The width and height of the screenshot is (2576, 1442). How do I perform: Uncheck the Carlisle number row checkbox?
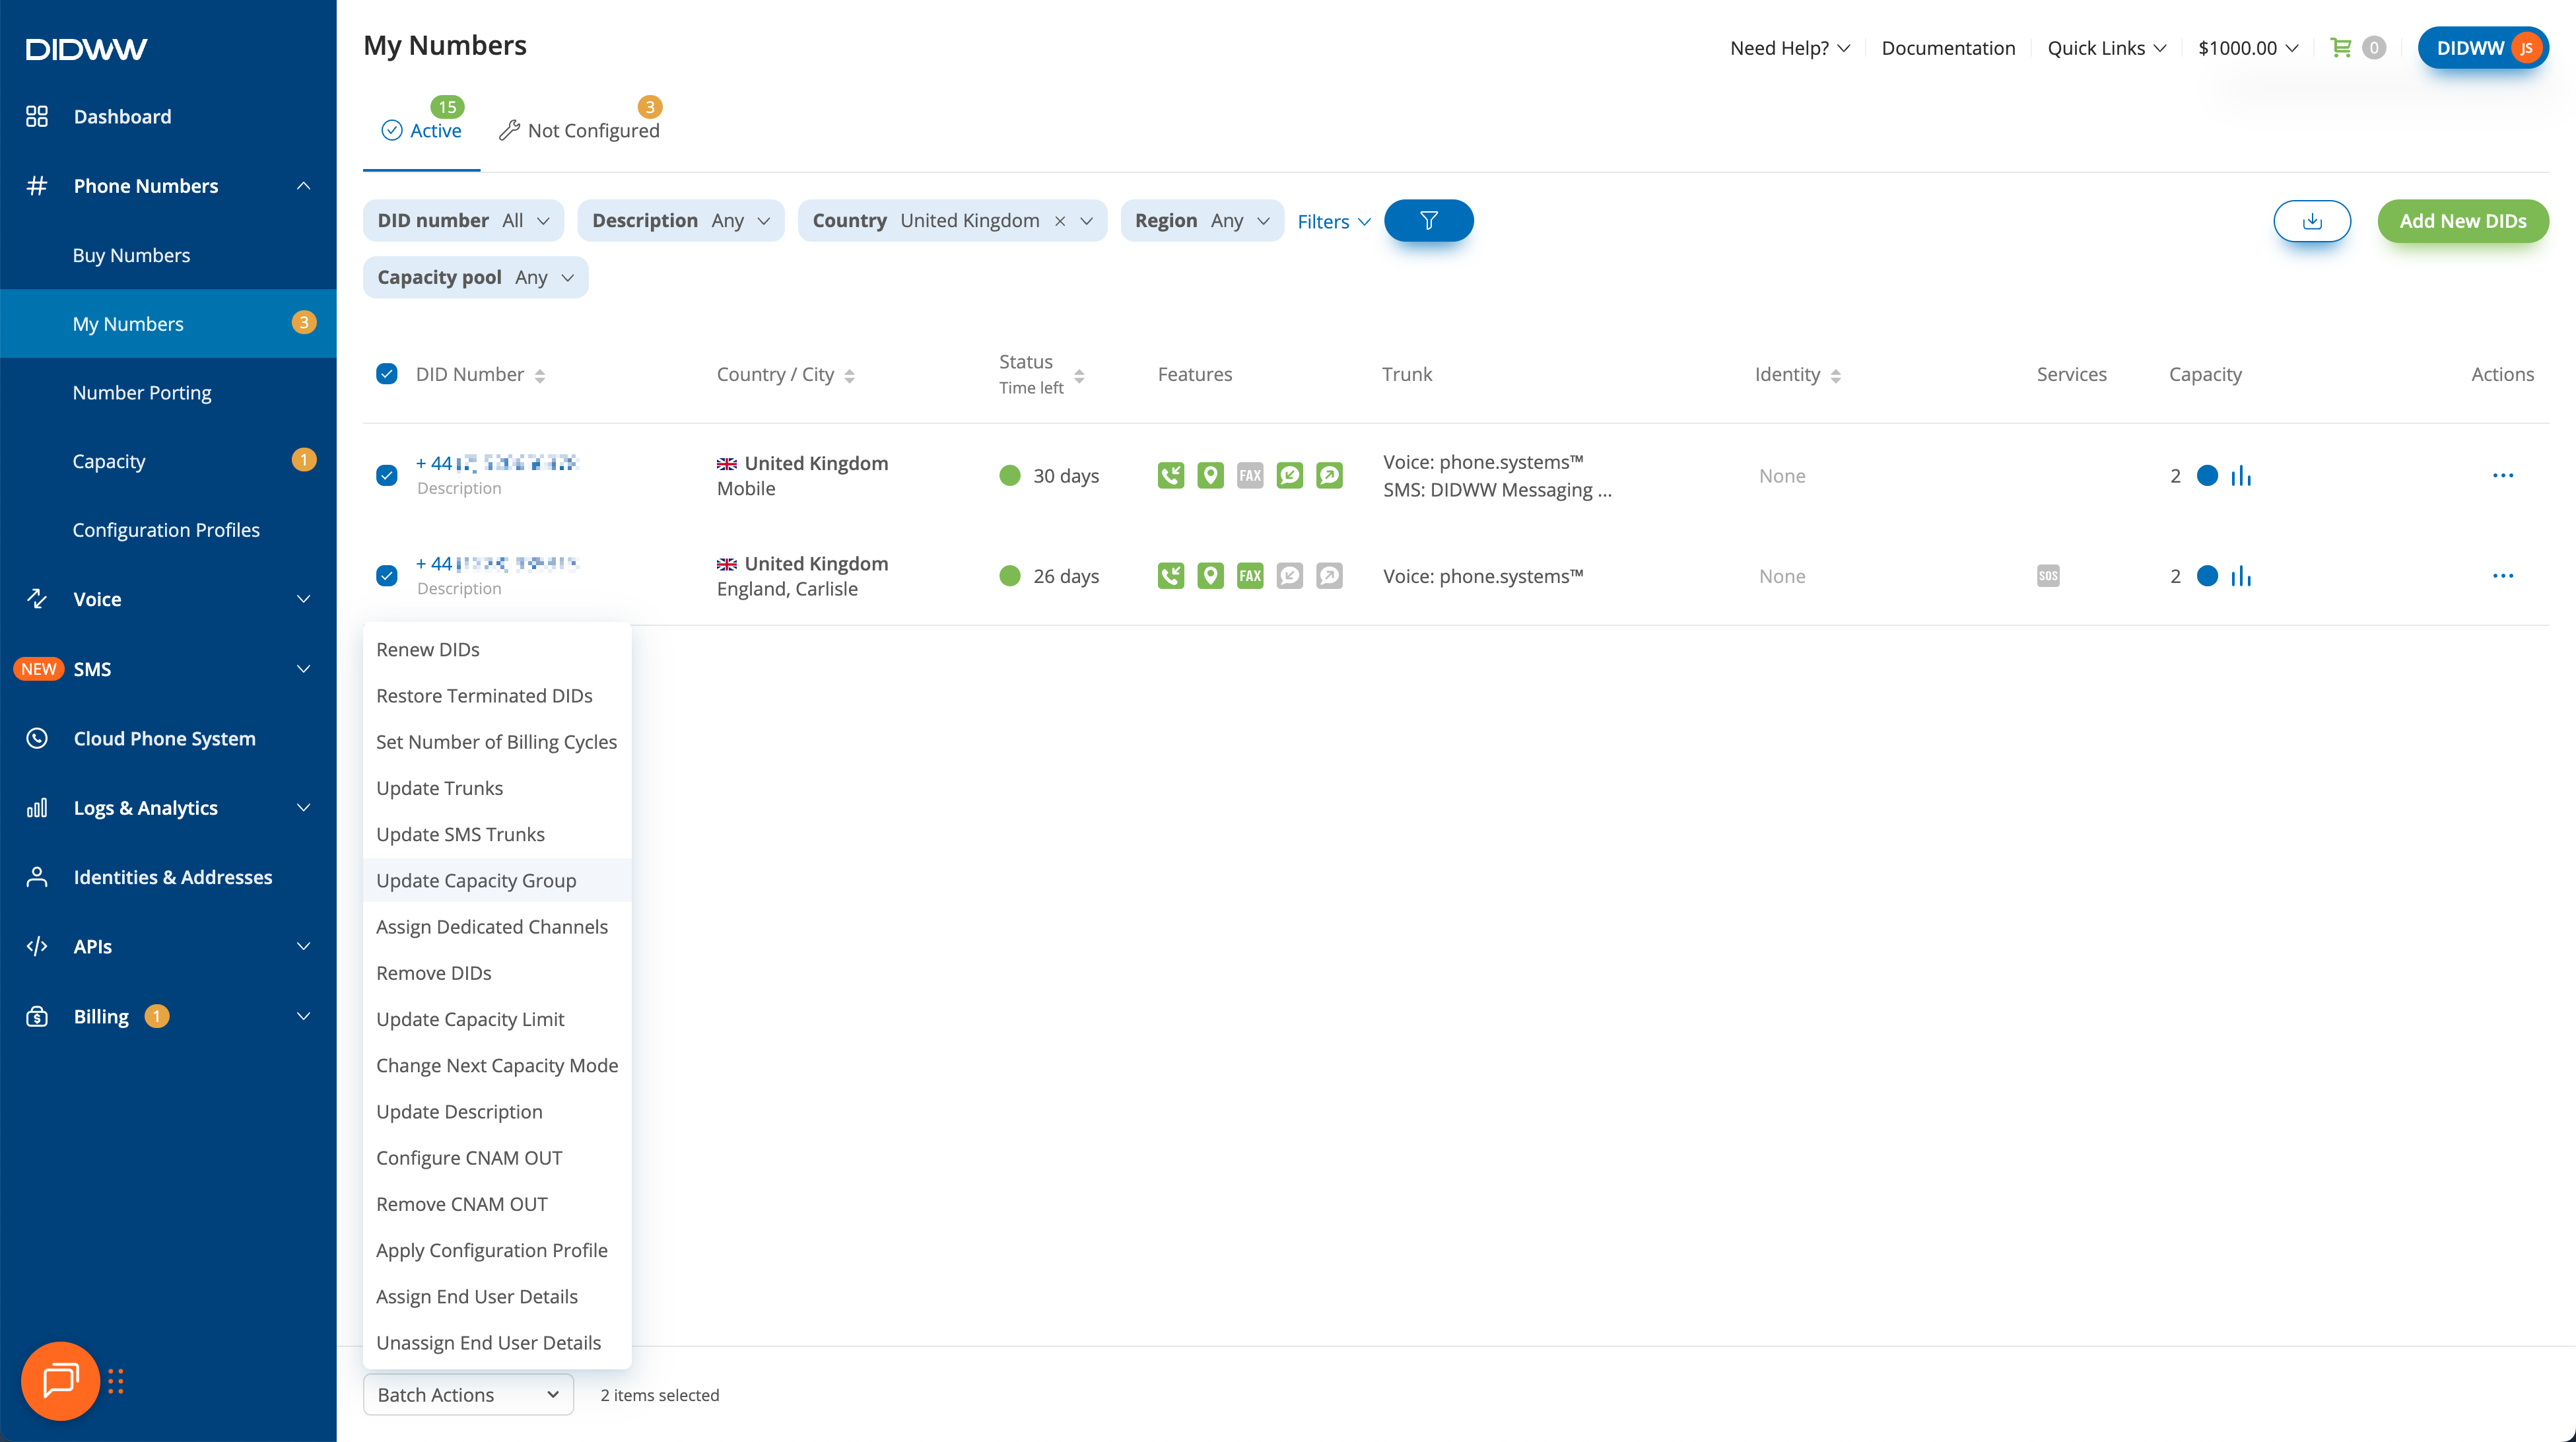[x=387, y=576]
